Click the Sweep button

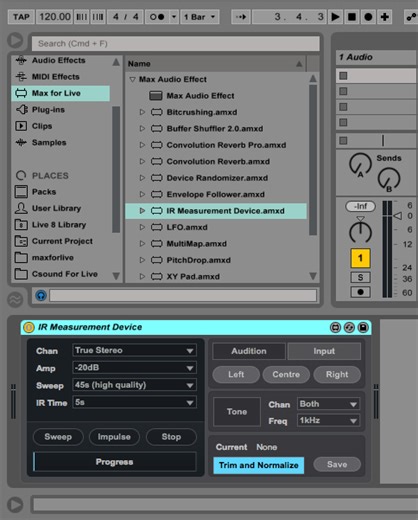(58, 437)
